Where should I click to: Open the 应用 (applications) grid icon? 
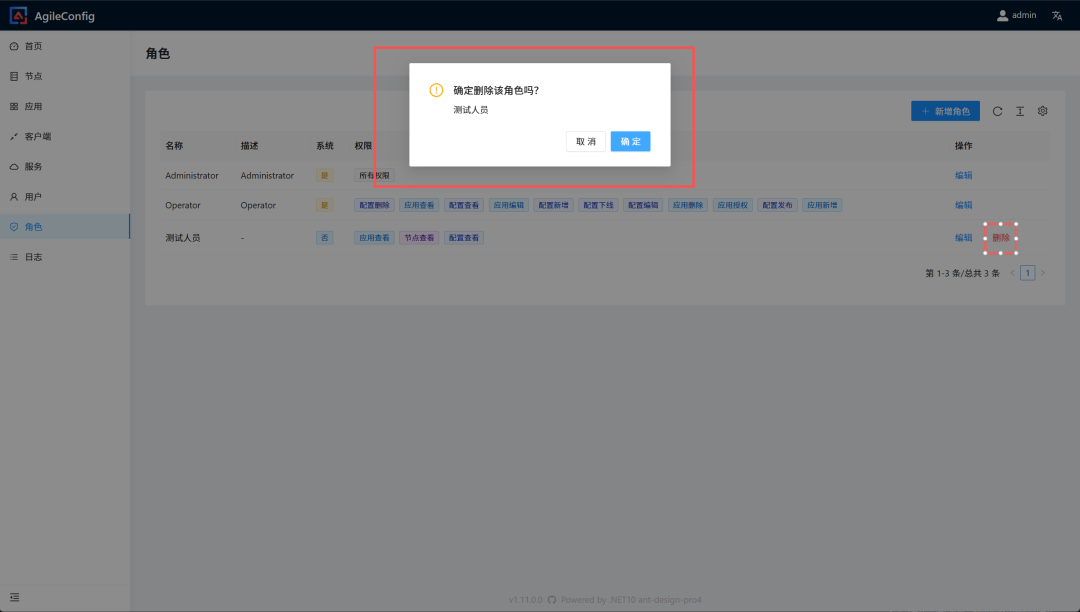tap(12, 106)
